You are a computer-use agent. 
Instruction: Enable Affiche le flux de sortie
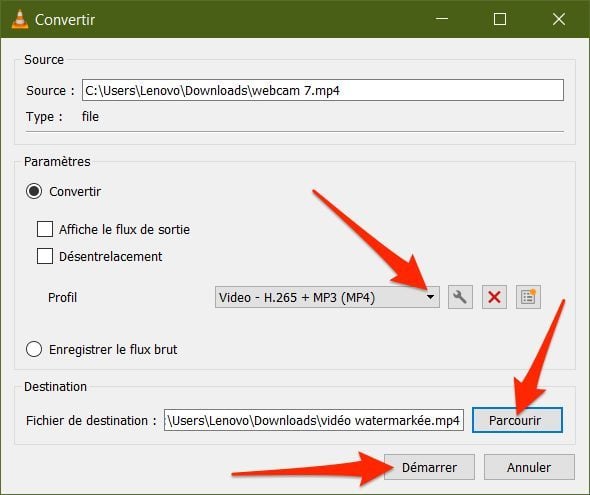pos(45,229)
